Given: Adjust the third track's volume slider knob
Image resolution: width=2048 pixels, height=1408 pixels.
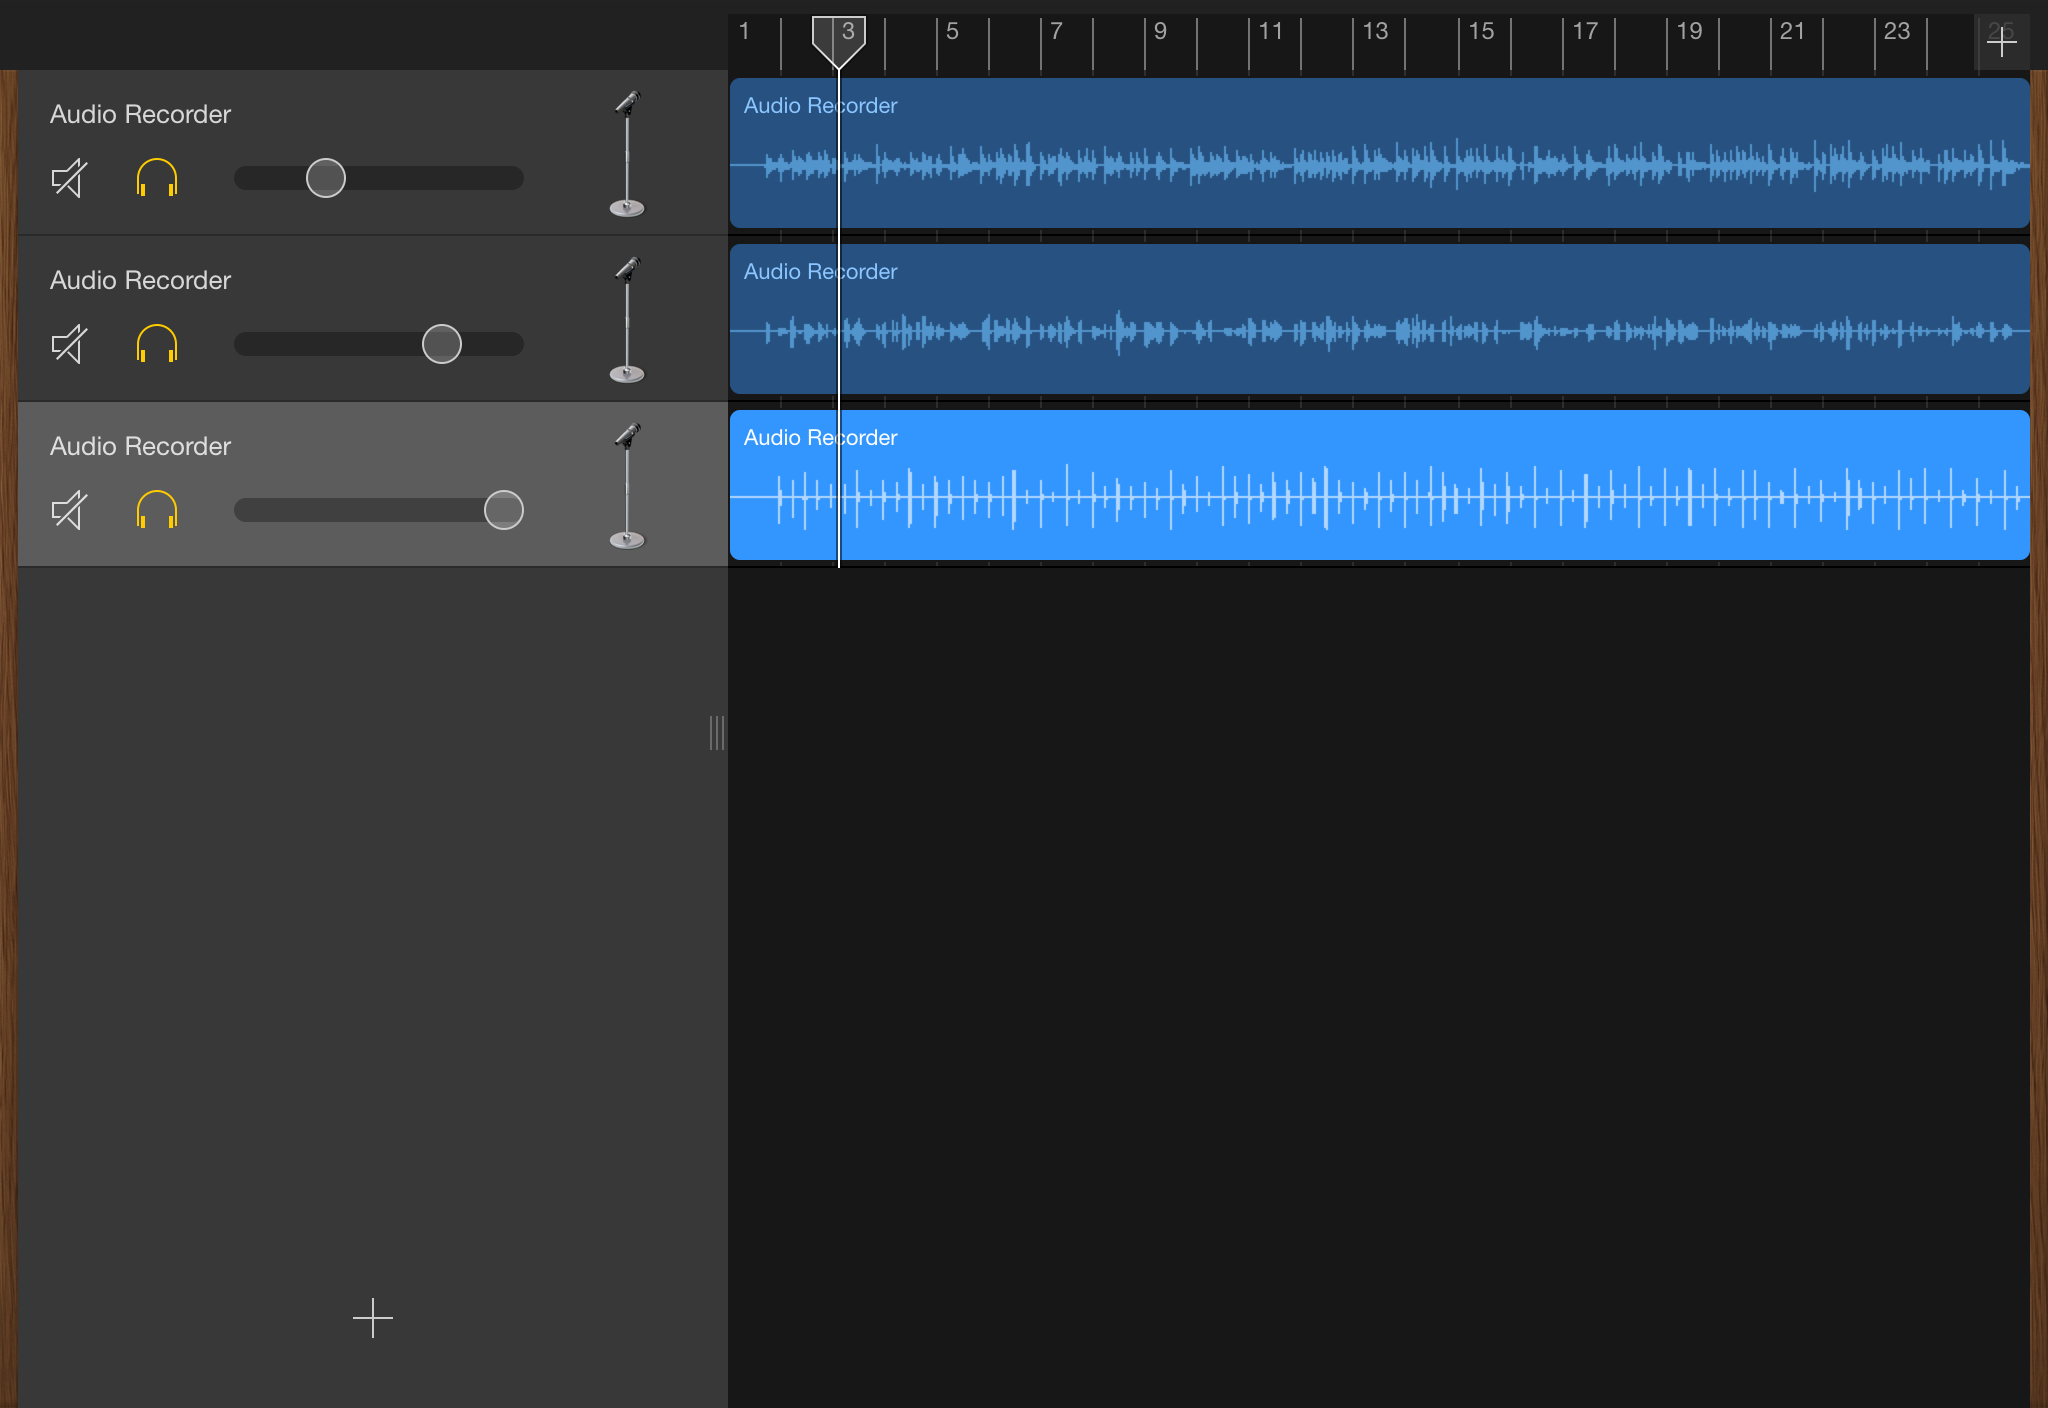Looking at the screenshot, I should click(x=504, y=510).
